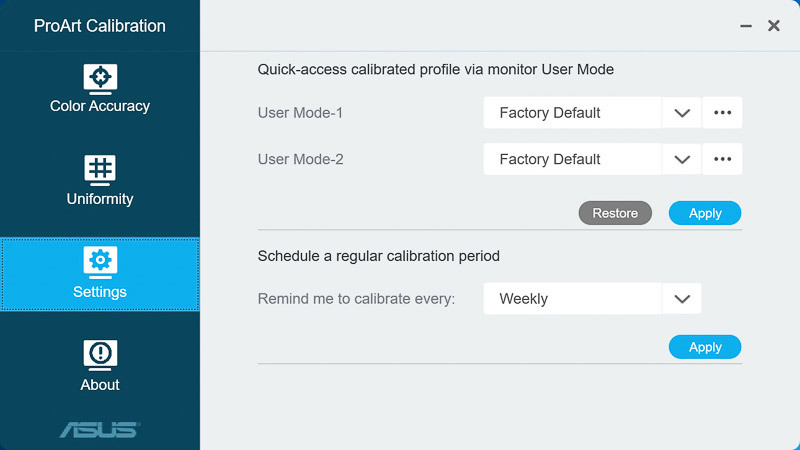Expand the calibration reminder period dropdown arrow
This screenshot has height=450, width=800.
(x=682, y=298)
